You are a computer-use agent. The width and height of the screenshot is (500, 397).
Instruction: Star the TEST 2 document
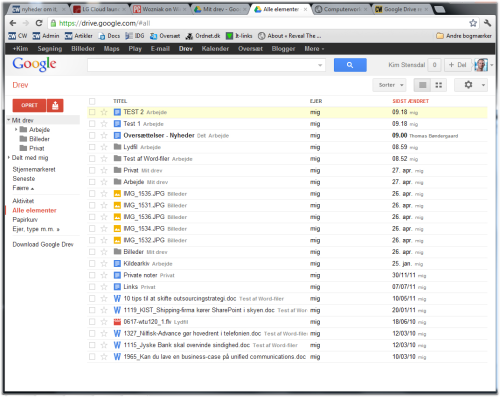pyautogui.click(x=104, y=112)
